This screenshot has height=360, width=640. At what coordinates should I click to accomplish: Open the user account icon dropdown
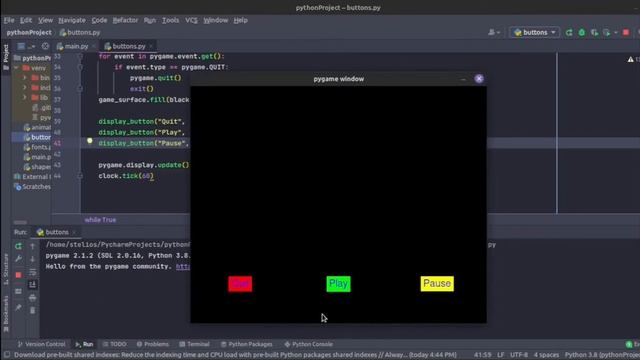[x=494, y=32]
